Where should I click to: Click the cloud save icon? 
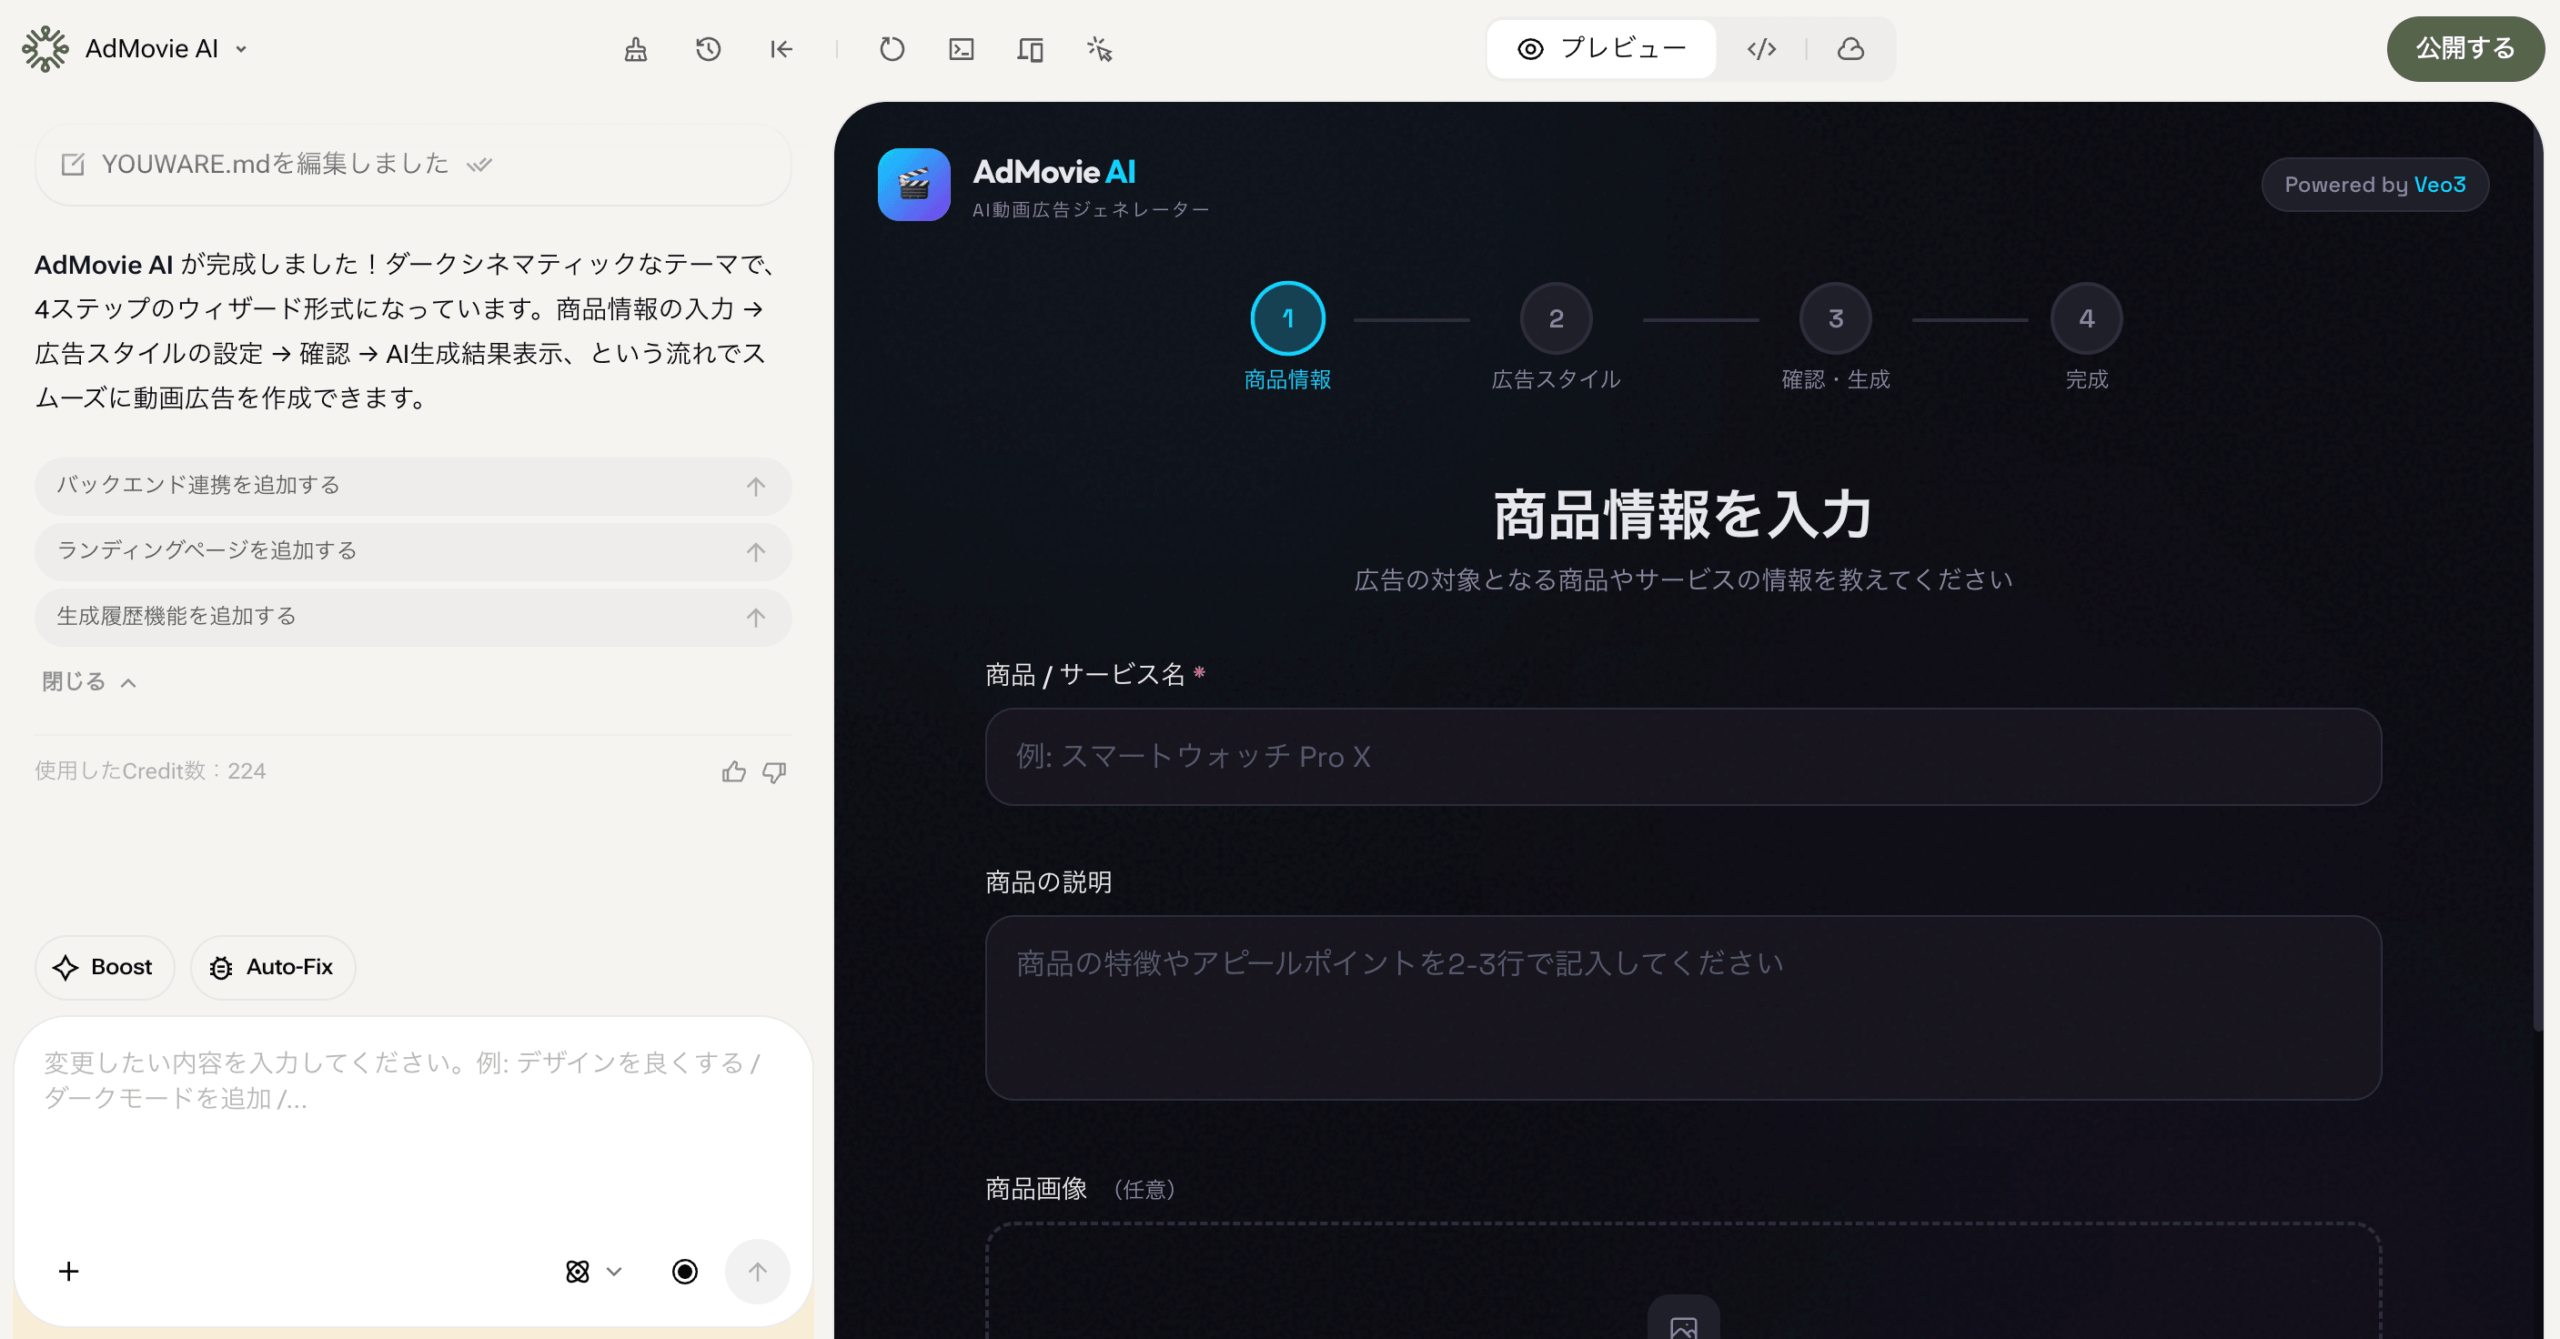1851,48
